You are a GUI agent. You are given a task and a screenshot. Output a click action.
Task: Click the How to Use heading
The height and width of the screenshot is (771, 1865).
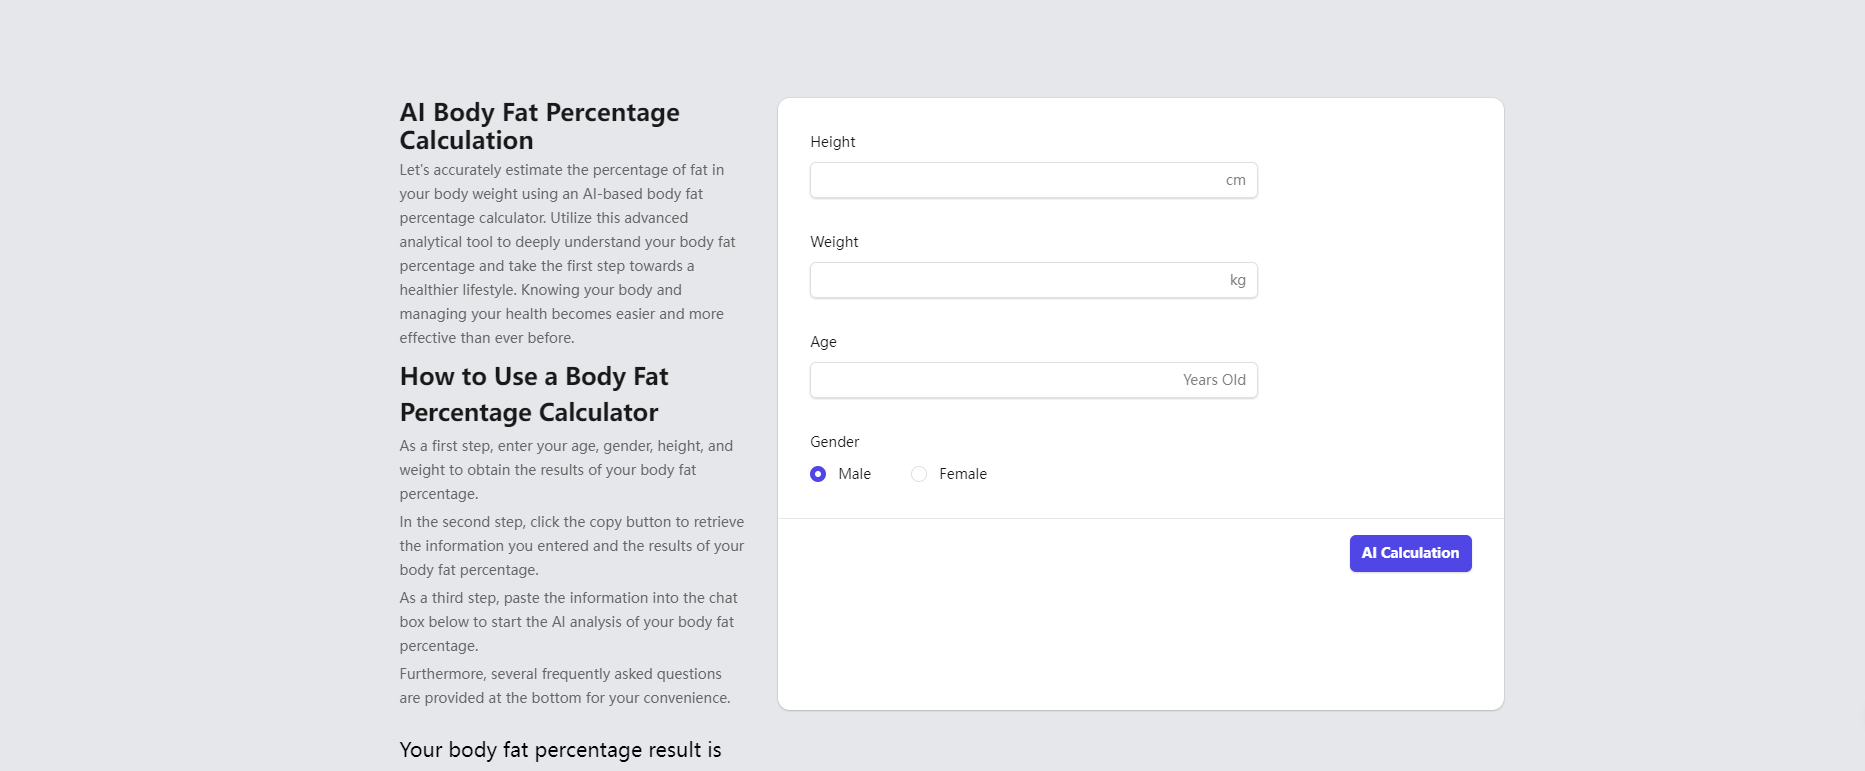533,394
